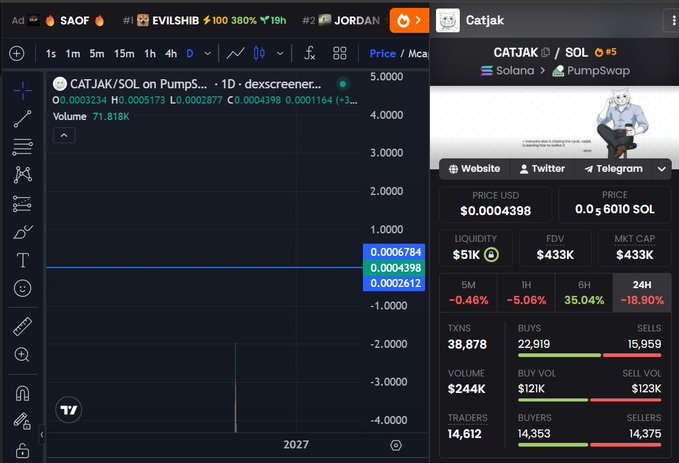Image resolution: width=679 pixels, height=463 pixels.
Task: Select the 6H stats tab
Action: [x=584, y=292]
